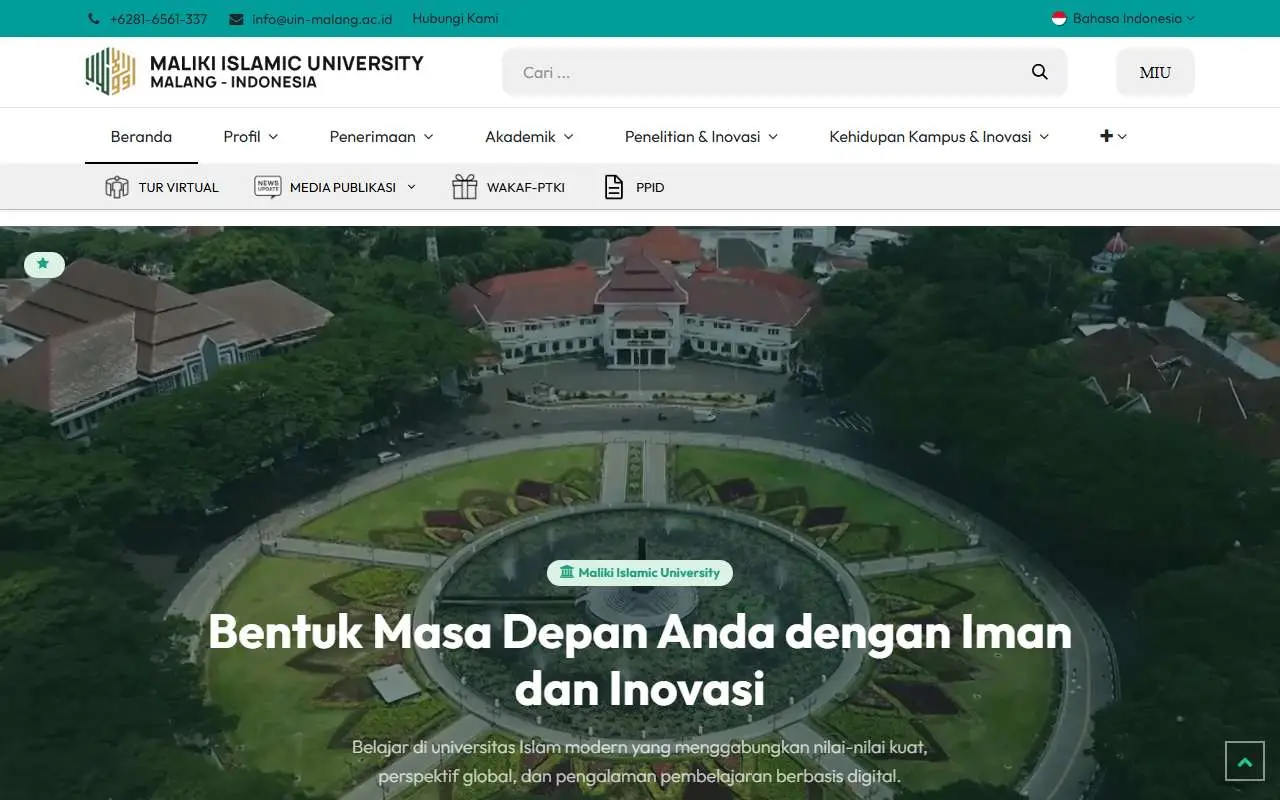This screenshot has height=800, width=1280.
Task: Click the green star badge
Action: (x=44, y=264)
